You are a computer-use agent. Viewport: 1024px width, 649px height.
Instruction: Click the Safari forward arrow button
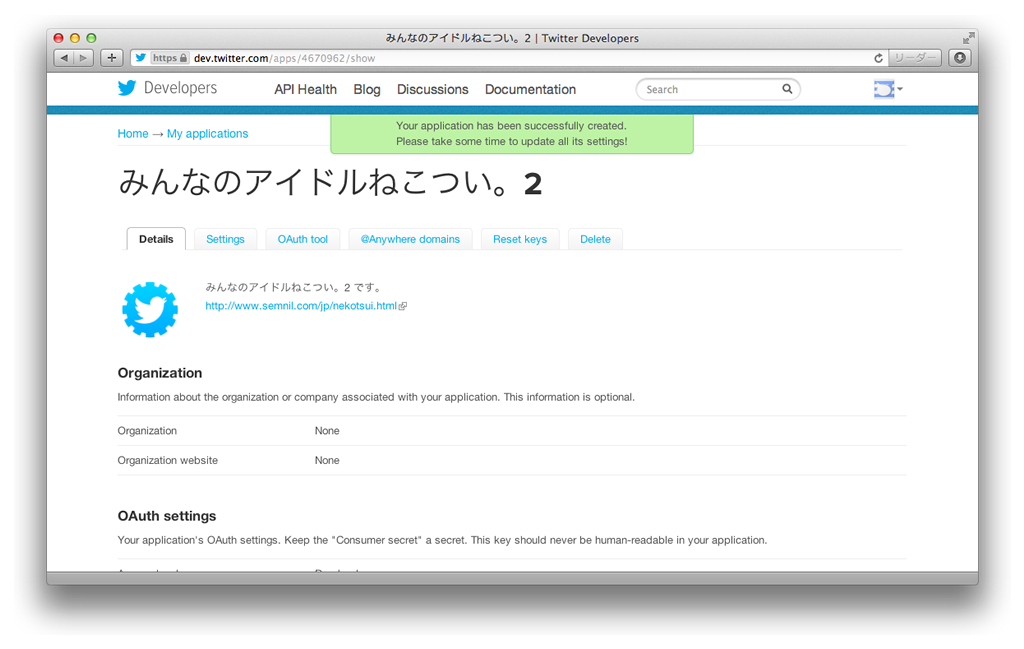tap(83, 58)
